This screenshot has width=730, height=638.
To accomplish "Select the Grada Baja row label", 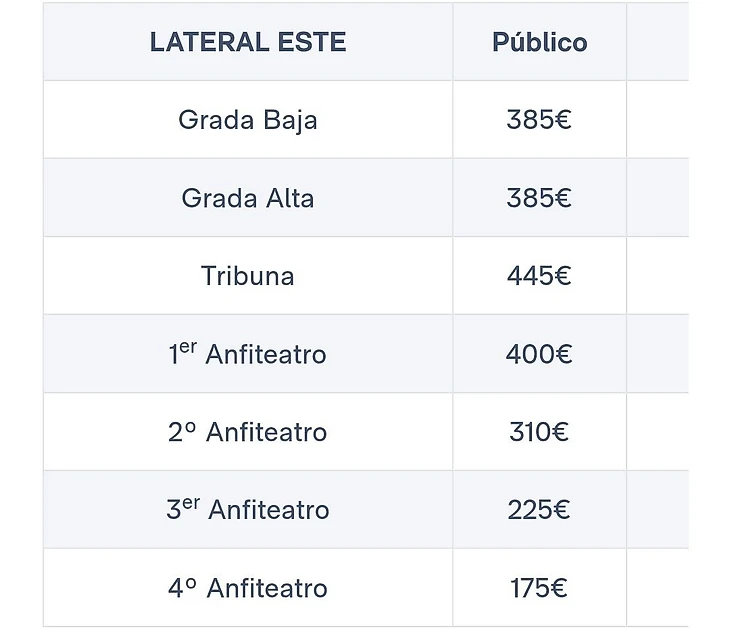I will (x=248, y=120).
